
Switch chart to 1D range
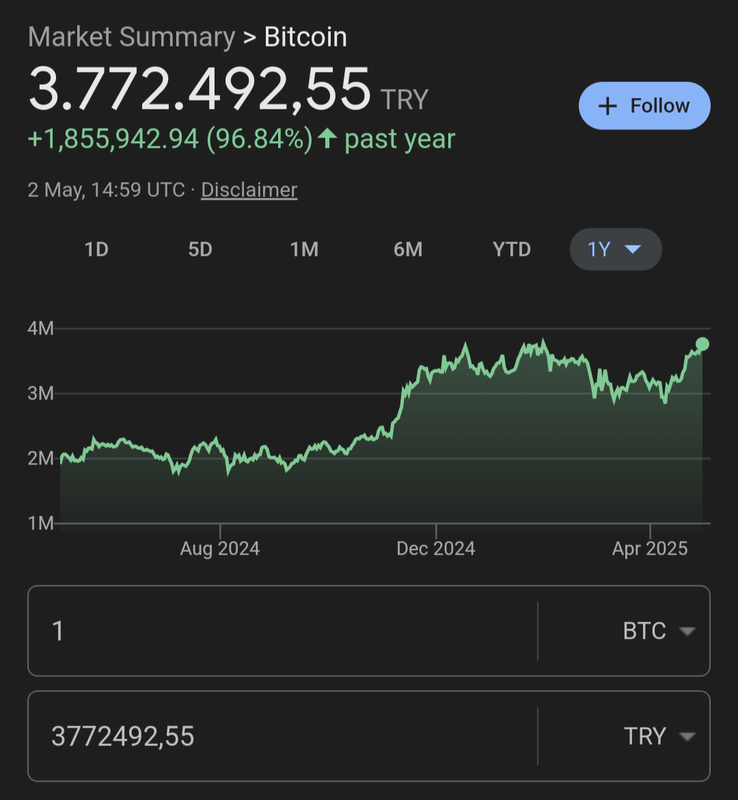96,249
